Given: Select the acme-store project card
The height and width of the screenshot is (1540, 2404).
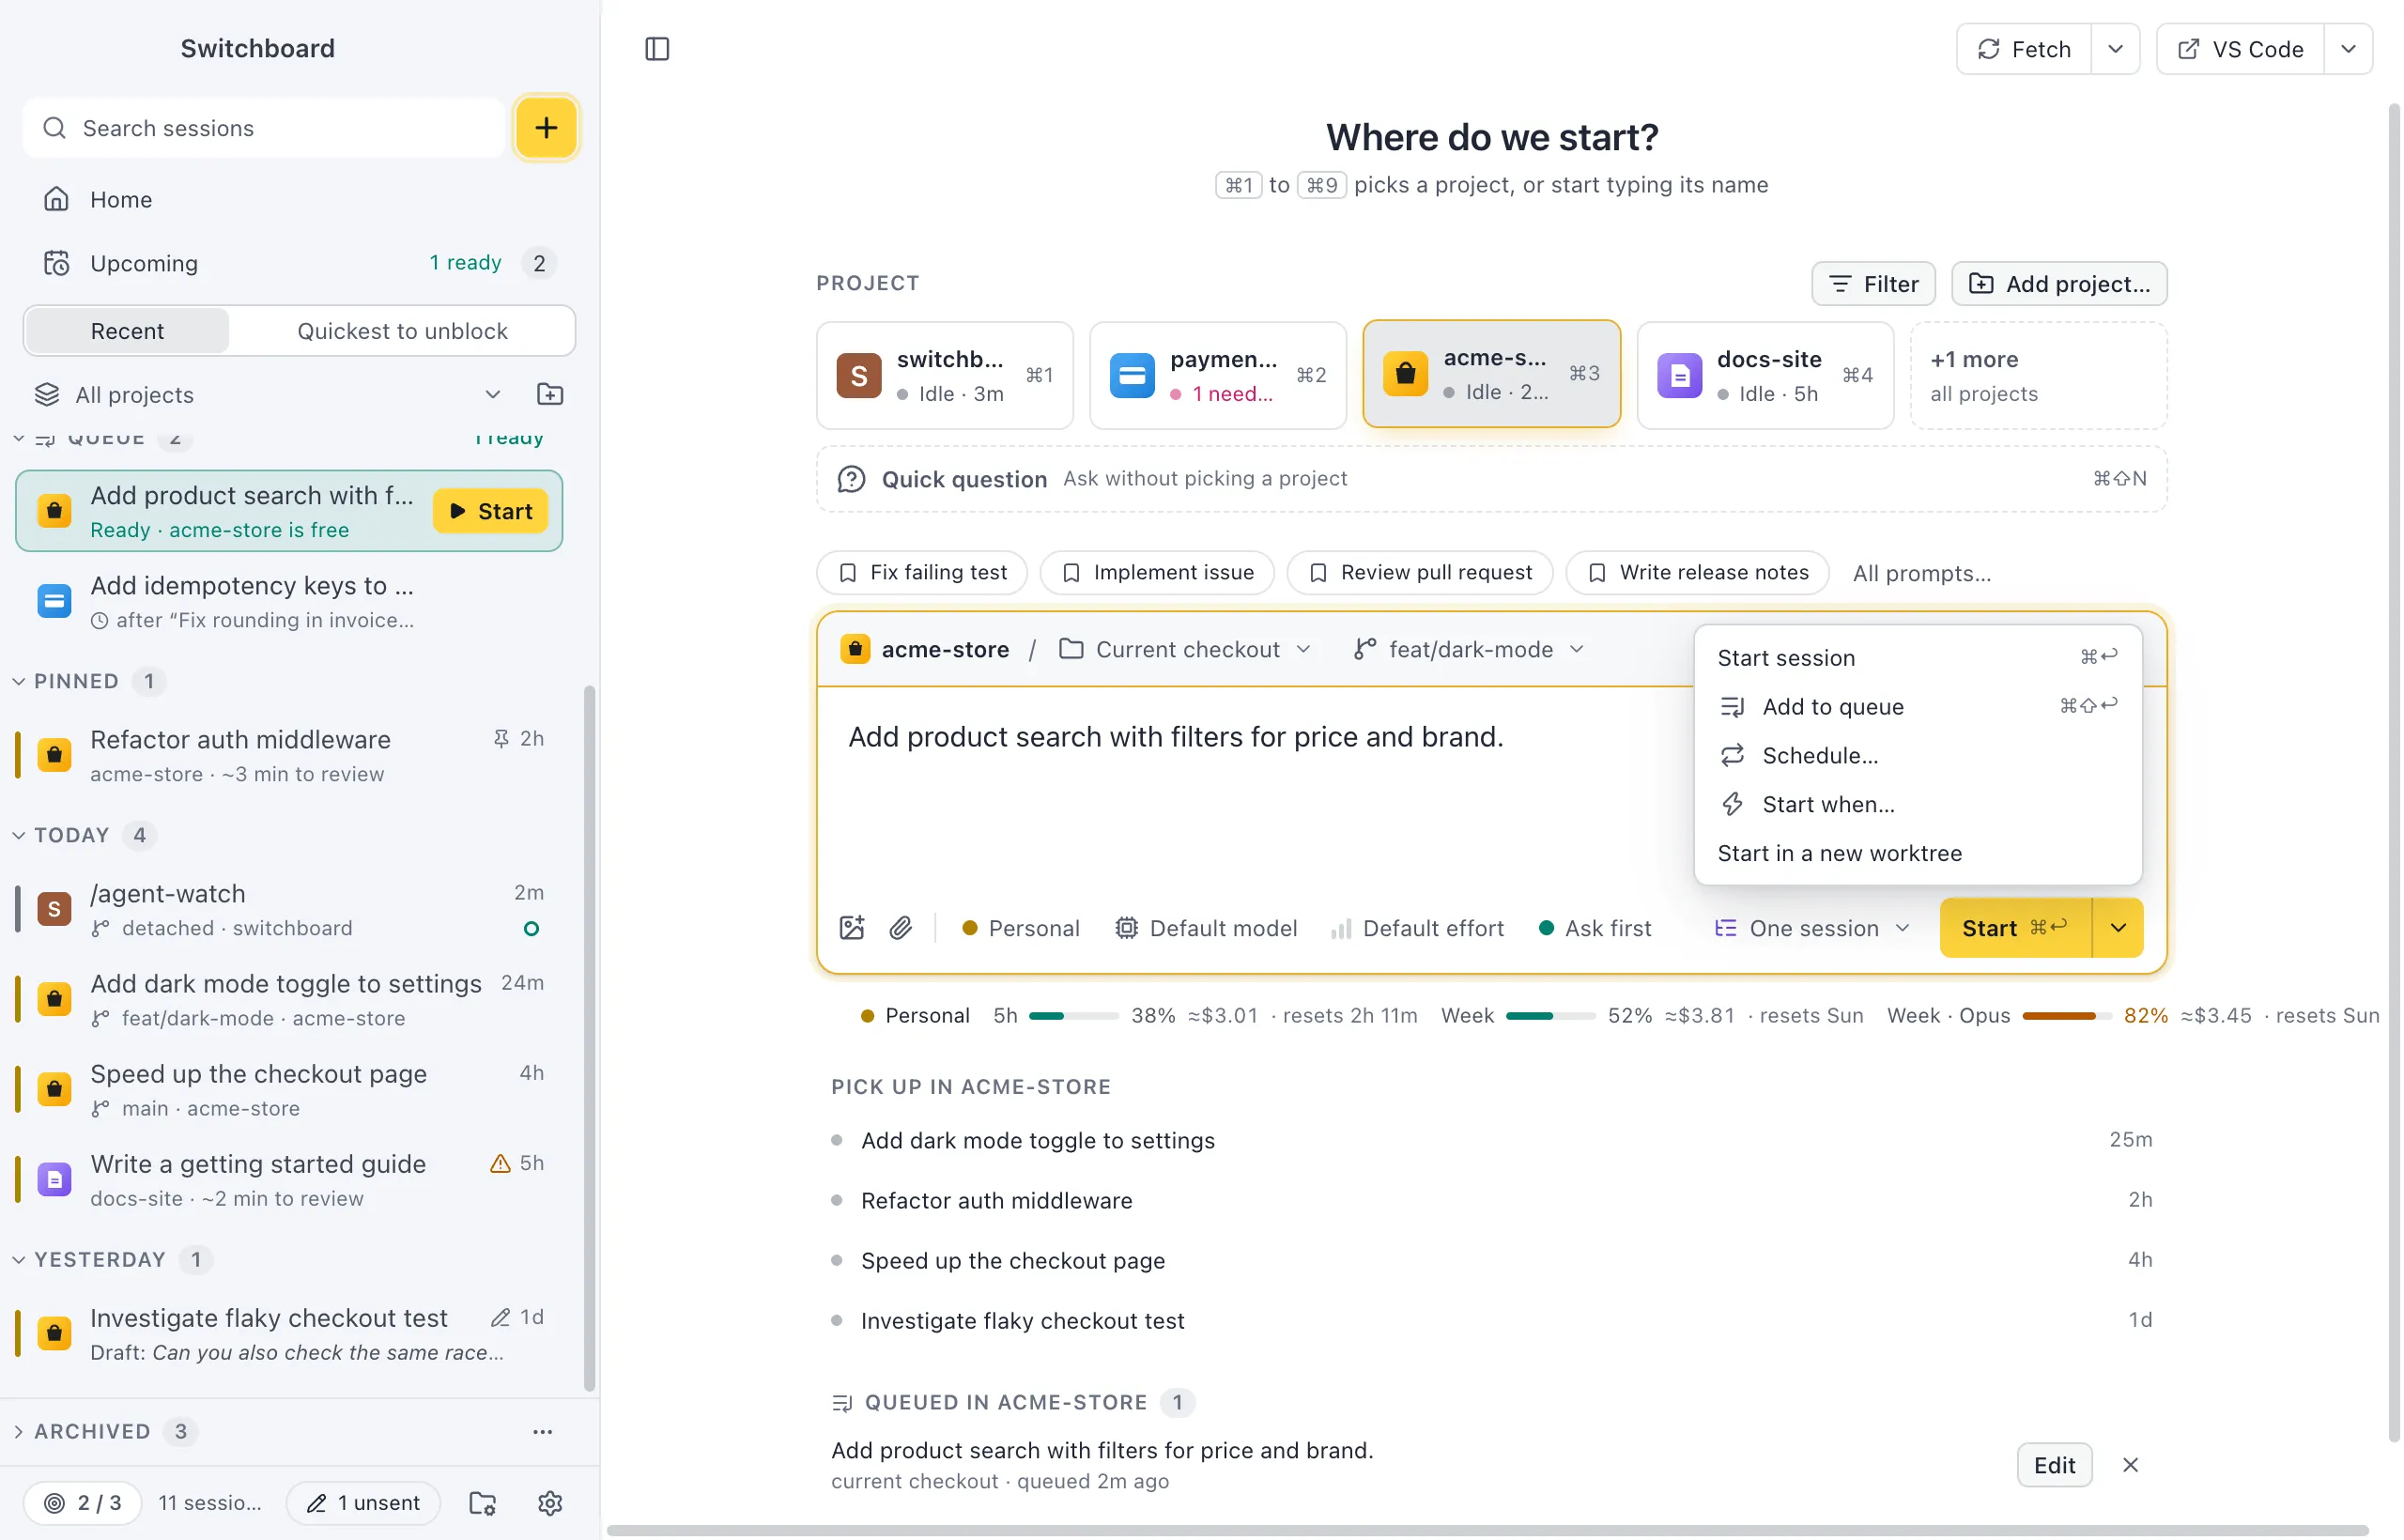Looking at the screenshot, I should pos(1491,373).
